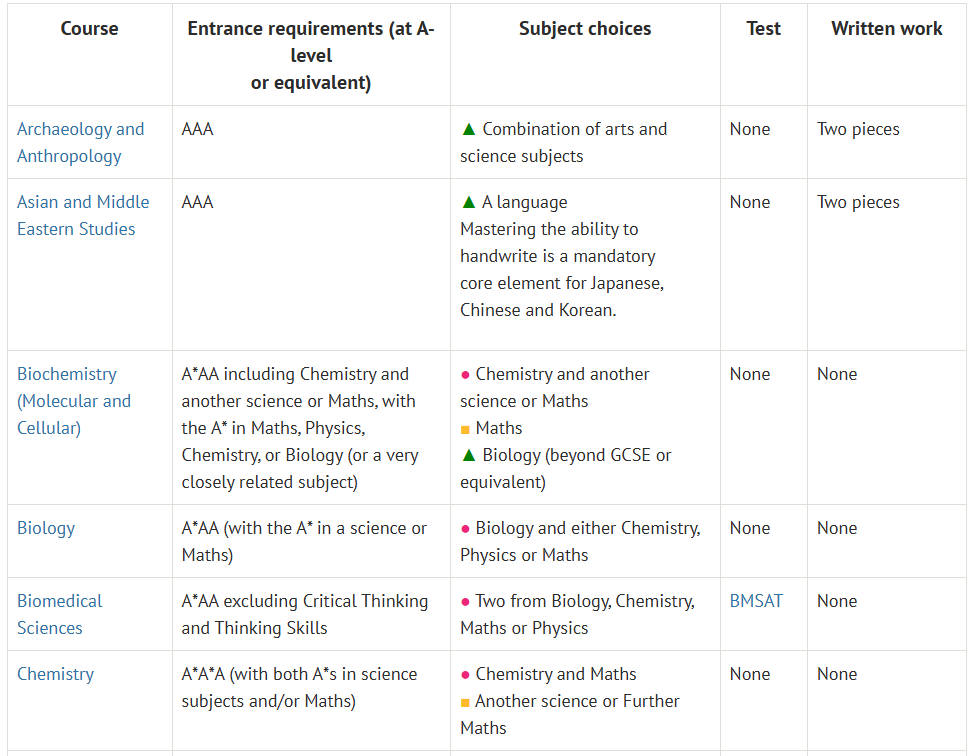
Task: Click pink dot beside Chemistry and another science
Action: pos(465,375)
